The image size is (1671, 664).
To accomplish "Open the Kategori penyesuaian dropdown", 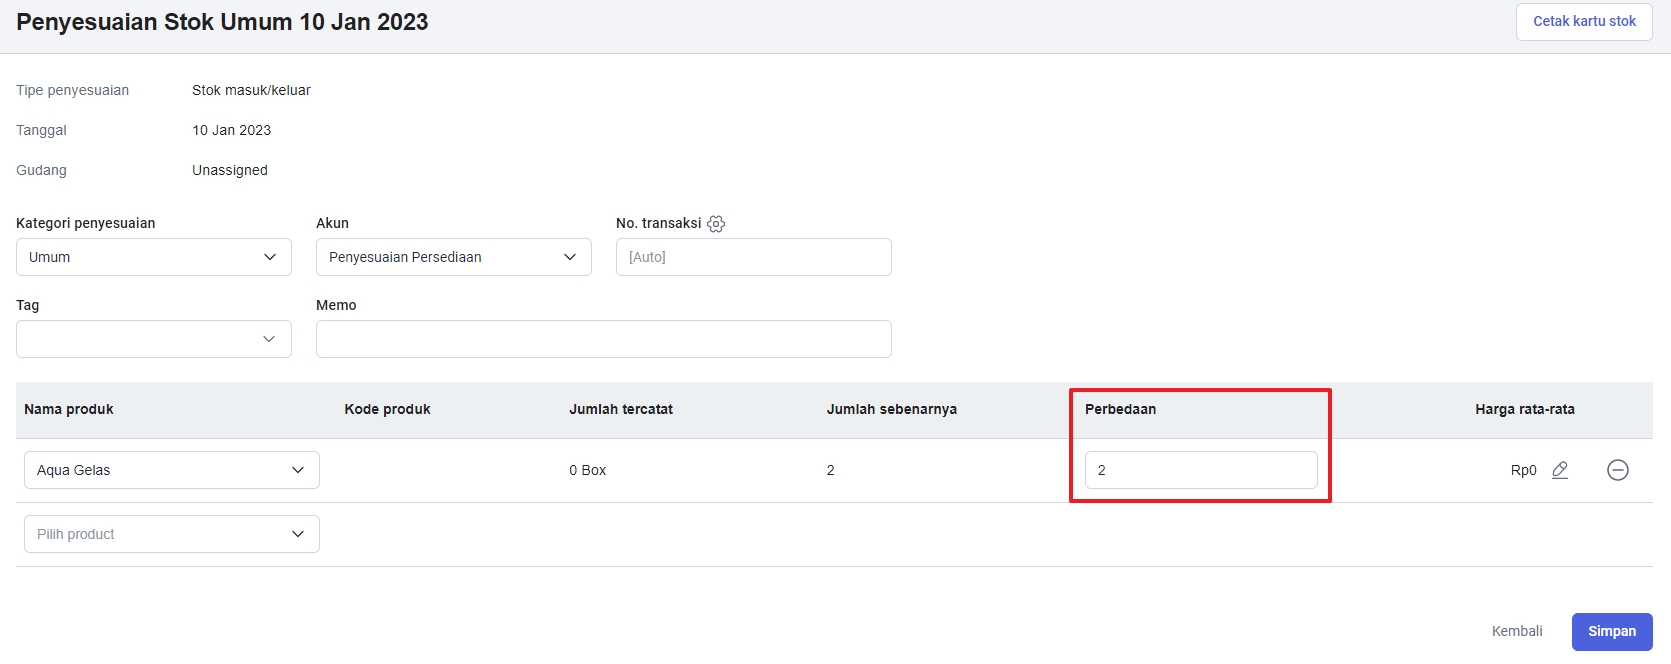I will click(154, 257).
